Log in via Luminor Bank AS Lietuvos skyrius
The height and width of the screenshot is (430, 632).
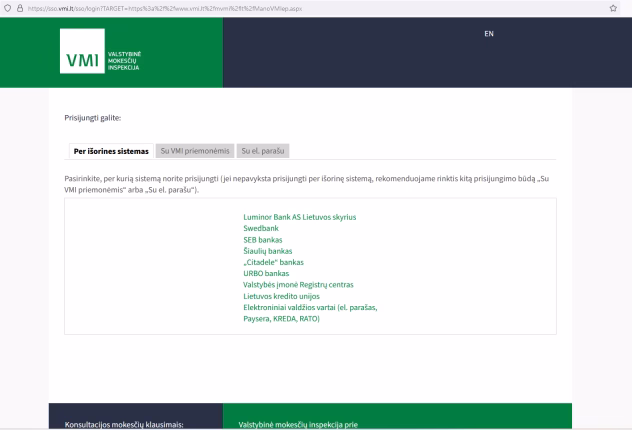point(299,217)
